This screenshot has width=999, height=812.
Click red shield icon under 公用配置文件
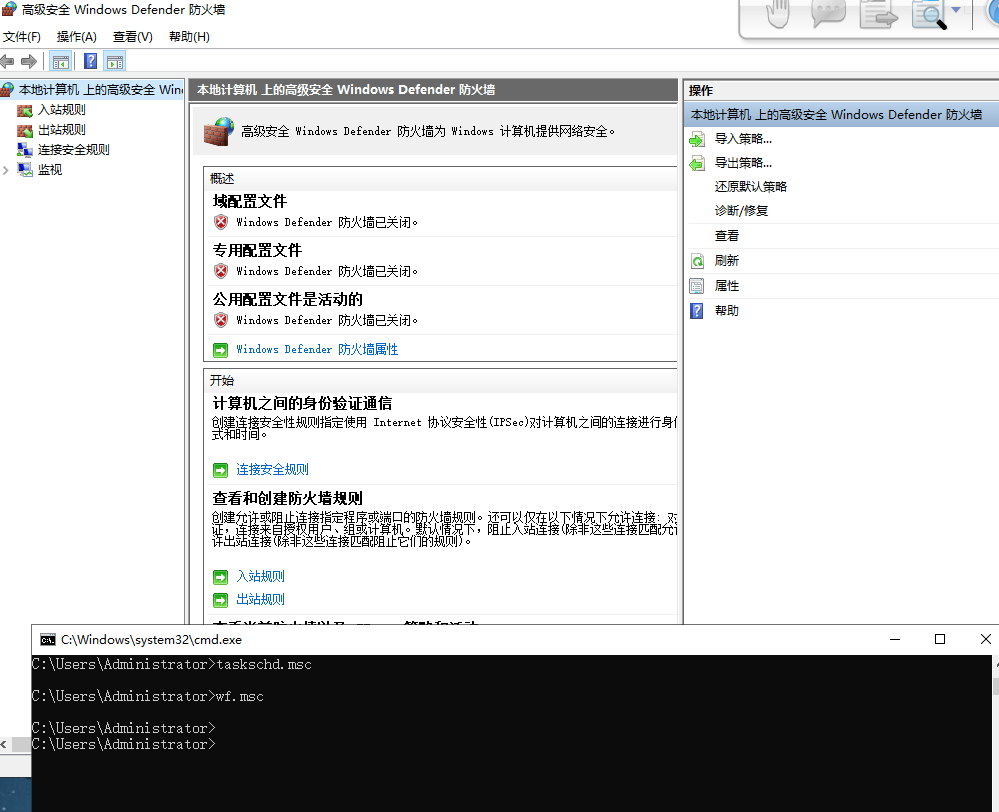(221, 320)
